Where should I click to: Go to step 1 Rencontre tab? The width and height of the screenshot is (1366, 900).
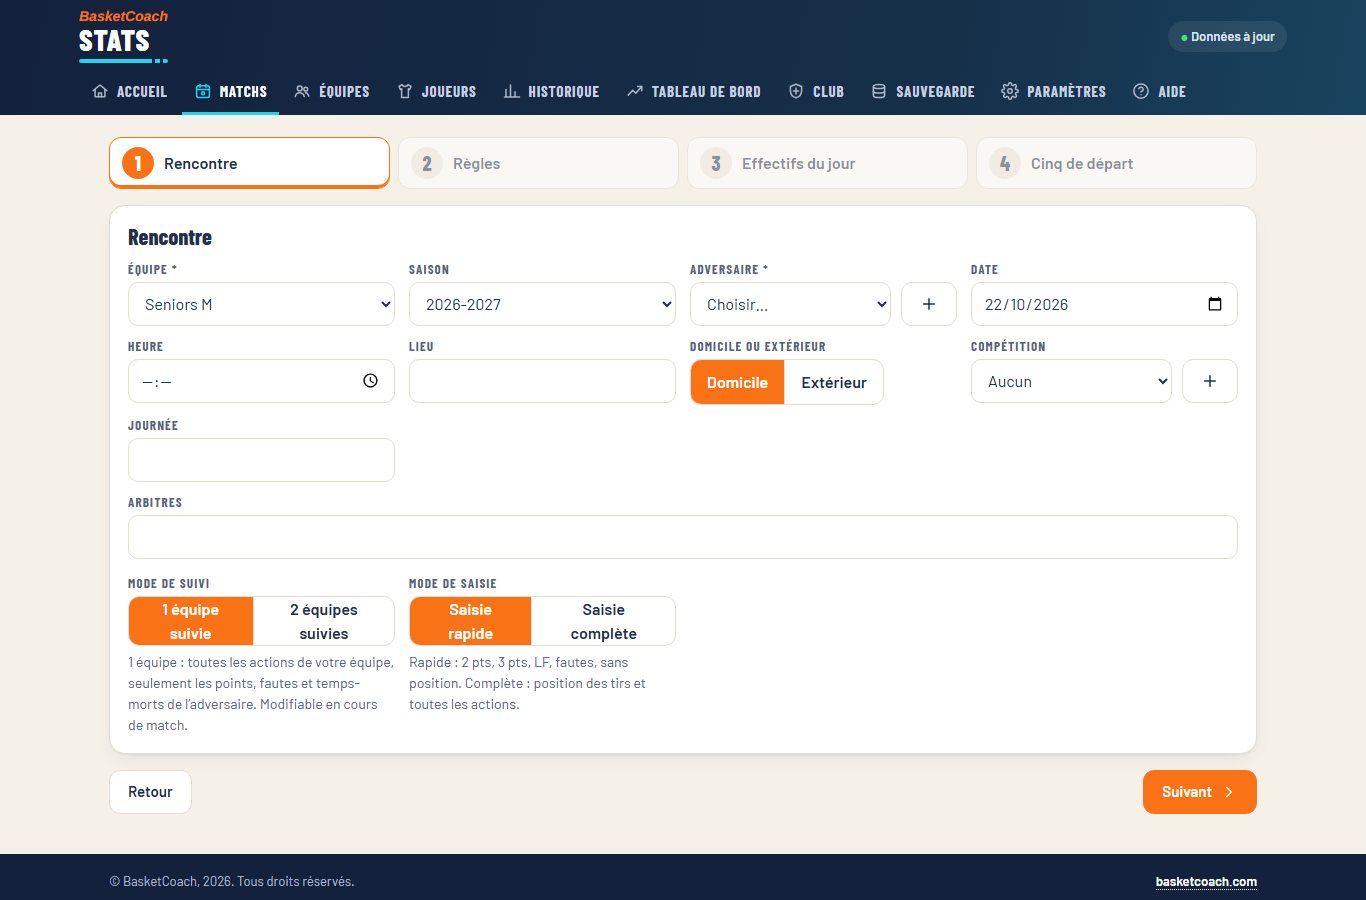click(249, 163)
